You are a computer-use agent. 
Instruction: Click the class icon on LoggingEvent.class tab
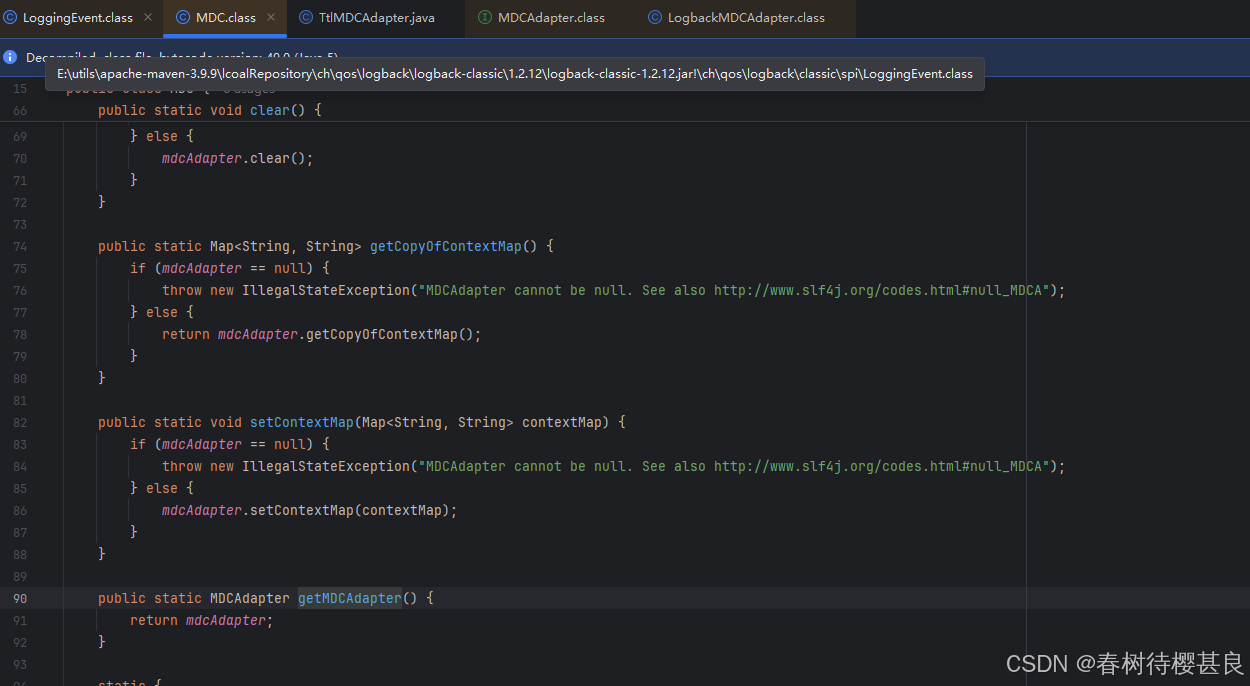tap(10, 18)
